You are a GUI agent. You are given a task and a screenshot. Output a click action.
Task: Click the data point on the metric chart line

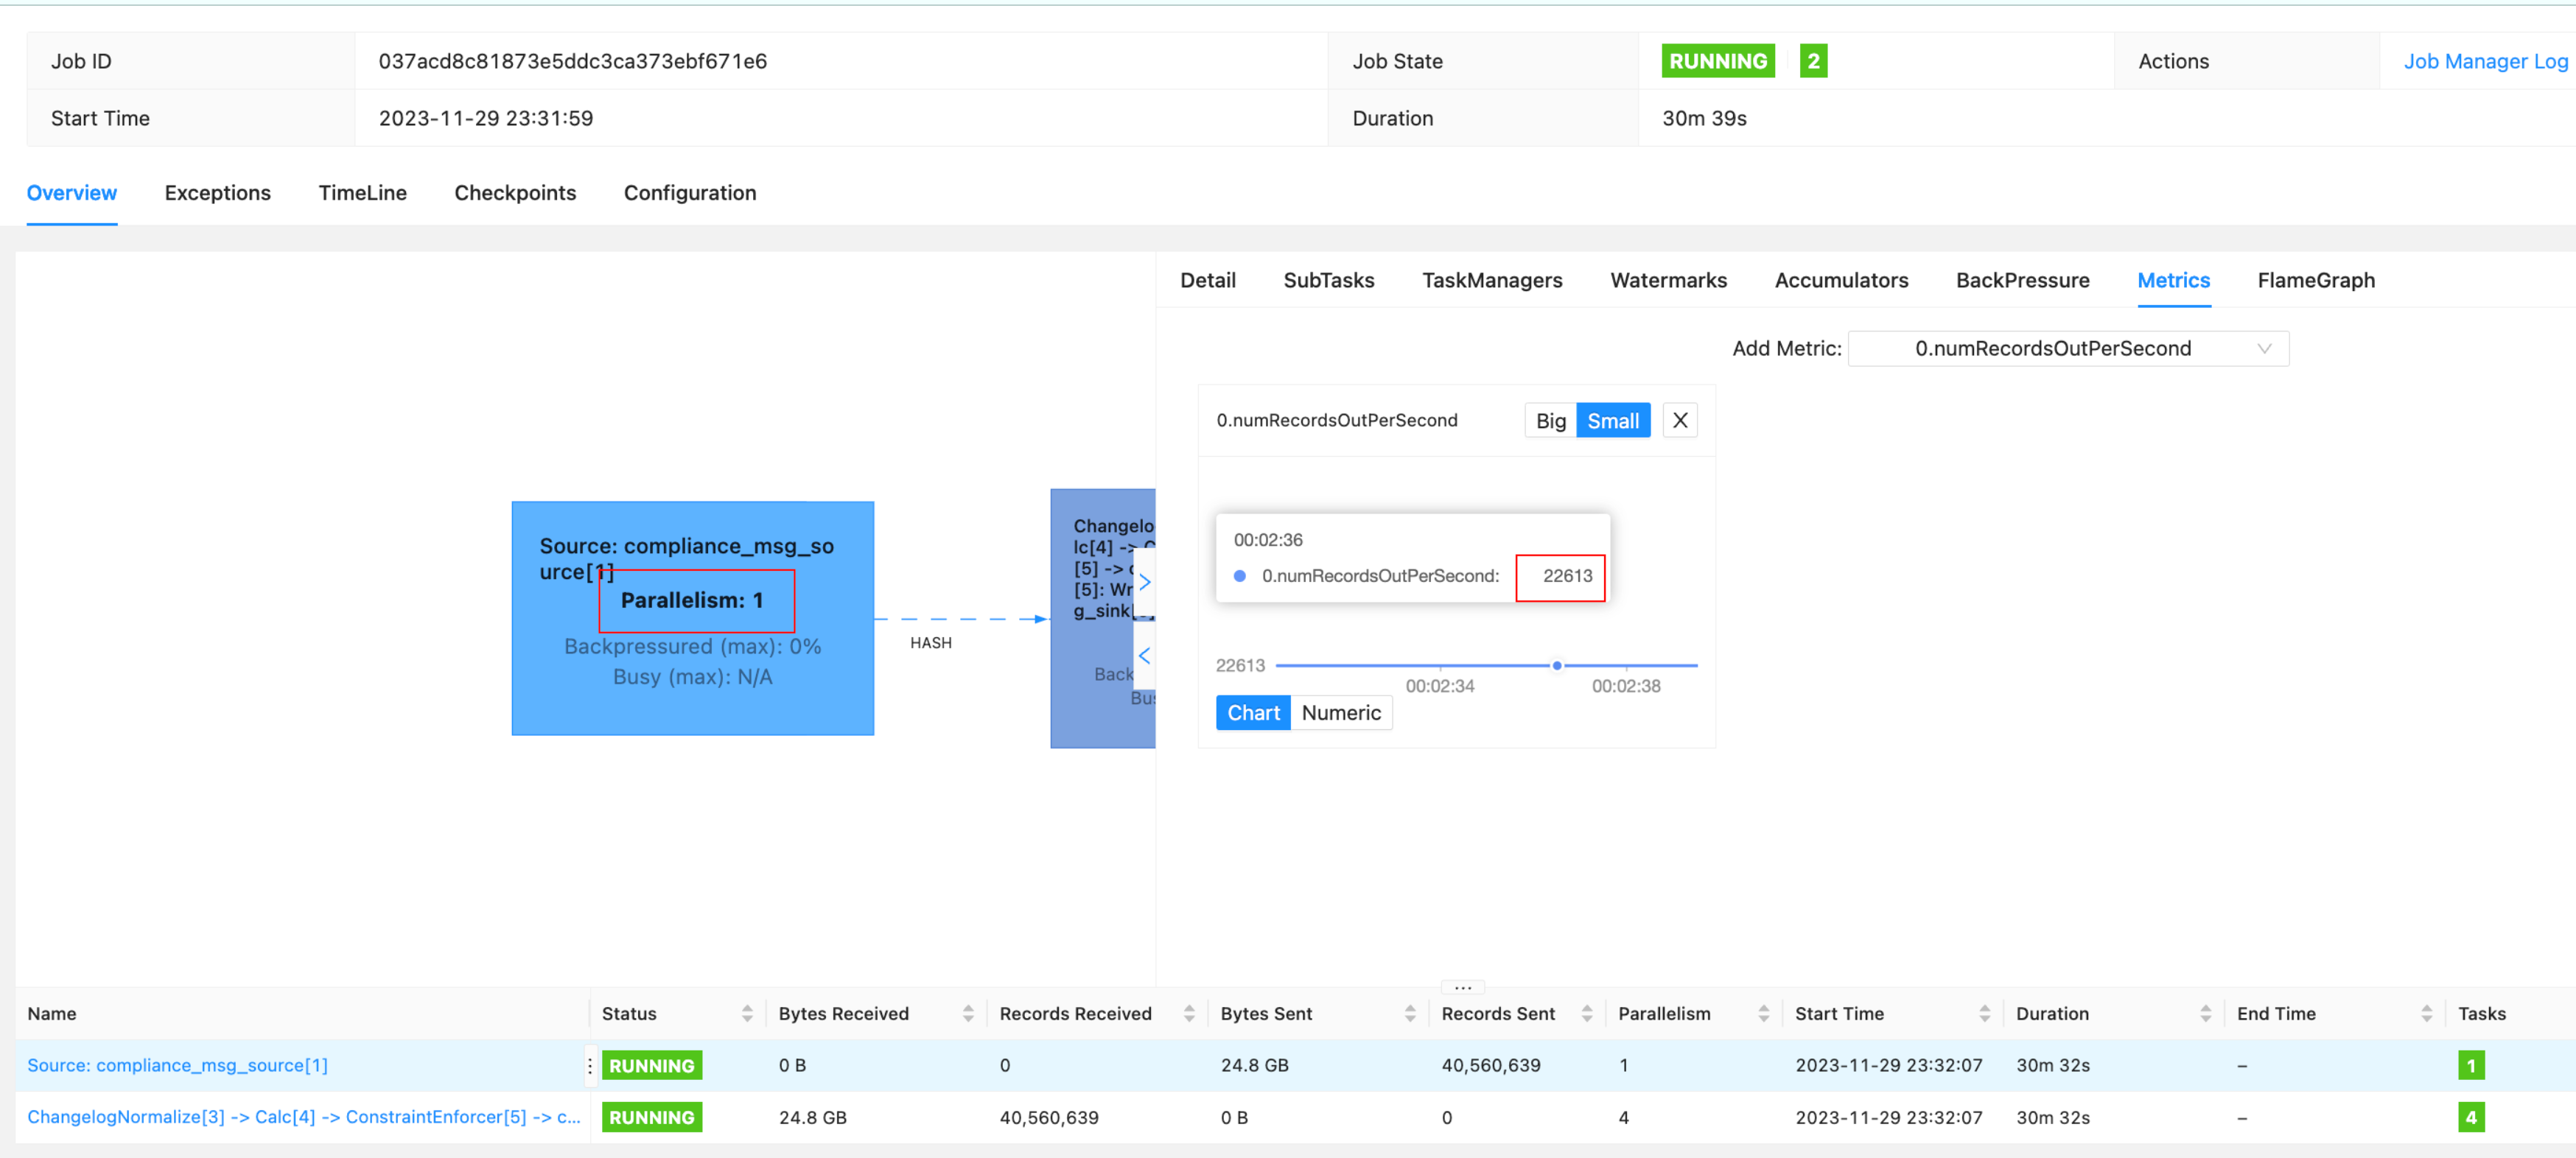[1556, 665]
